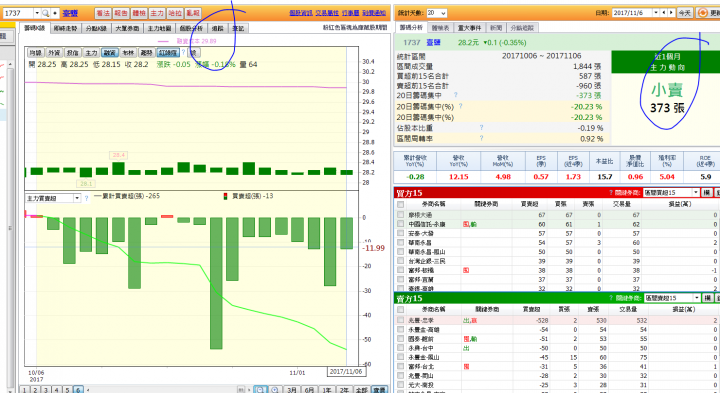The width and height of the screenshot is (720, 393).
Task: Switch to the 重大事件 tab
Action: pyautogui.click(x=469, y=28)
